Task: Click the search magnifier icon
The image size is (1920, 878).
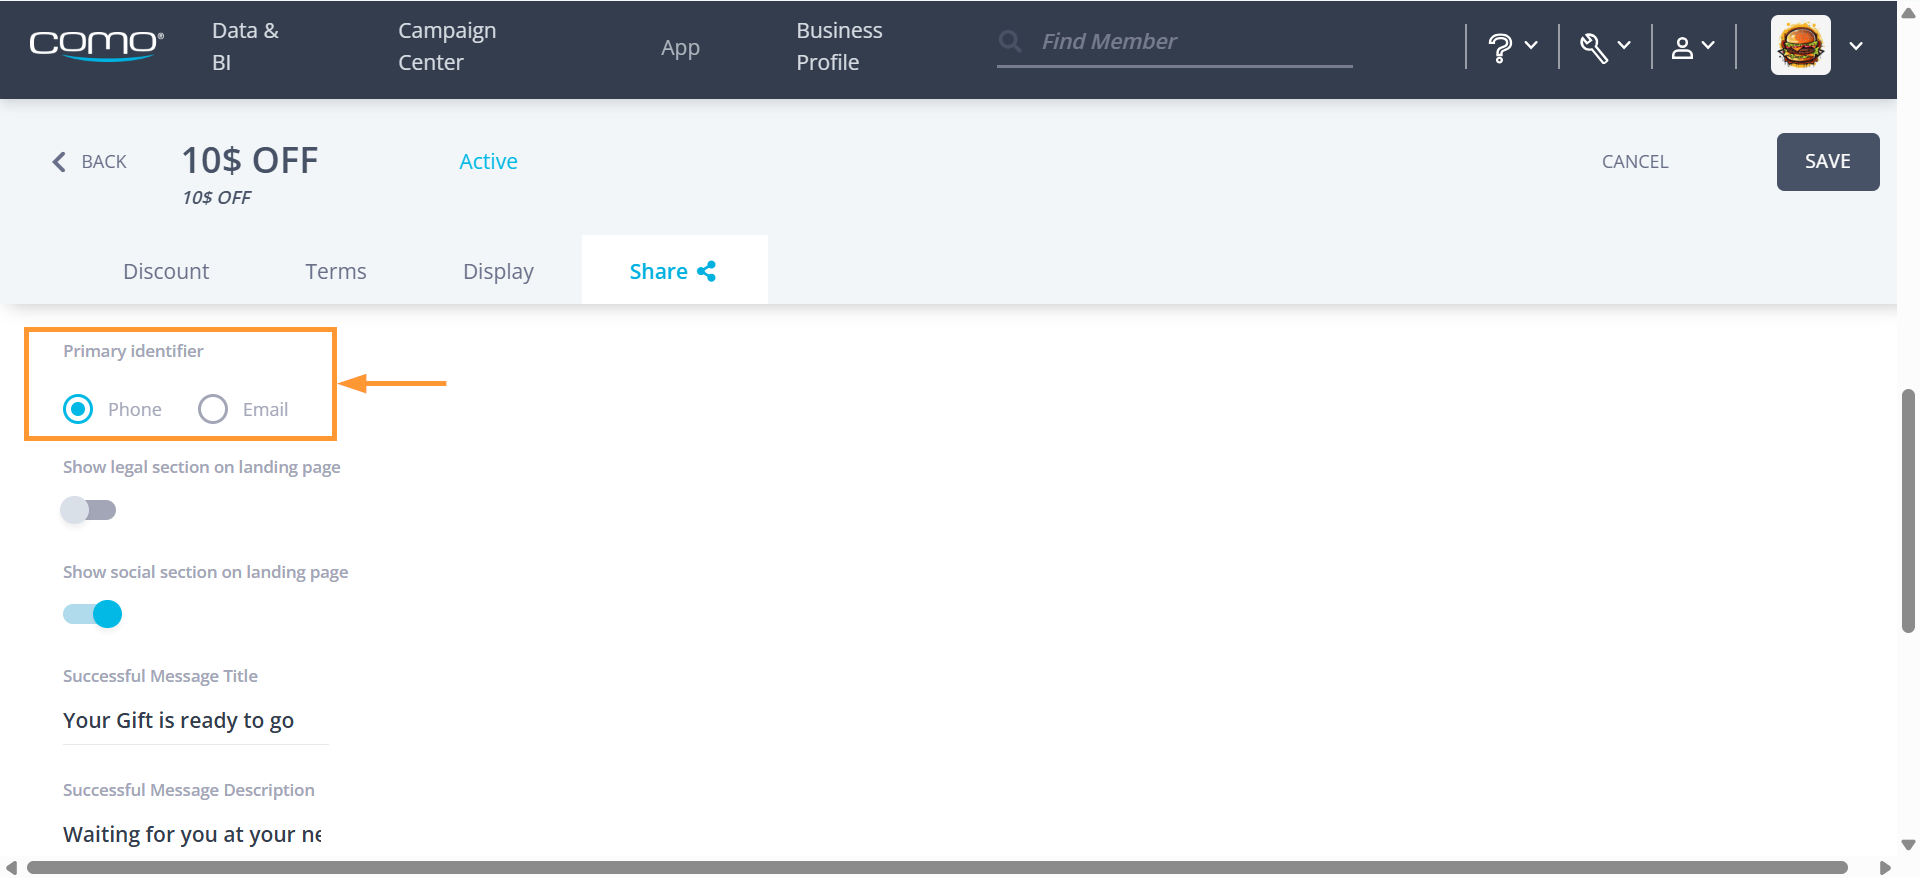Action: tap(1010, 41)
